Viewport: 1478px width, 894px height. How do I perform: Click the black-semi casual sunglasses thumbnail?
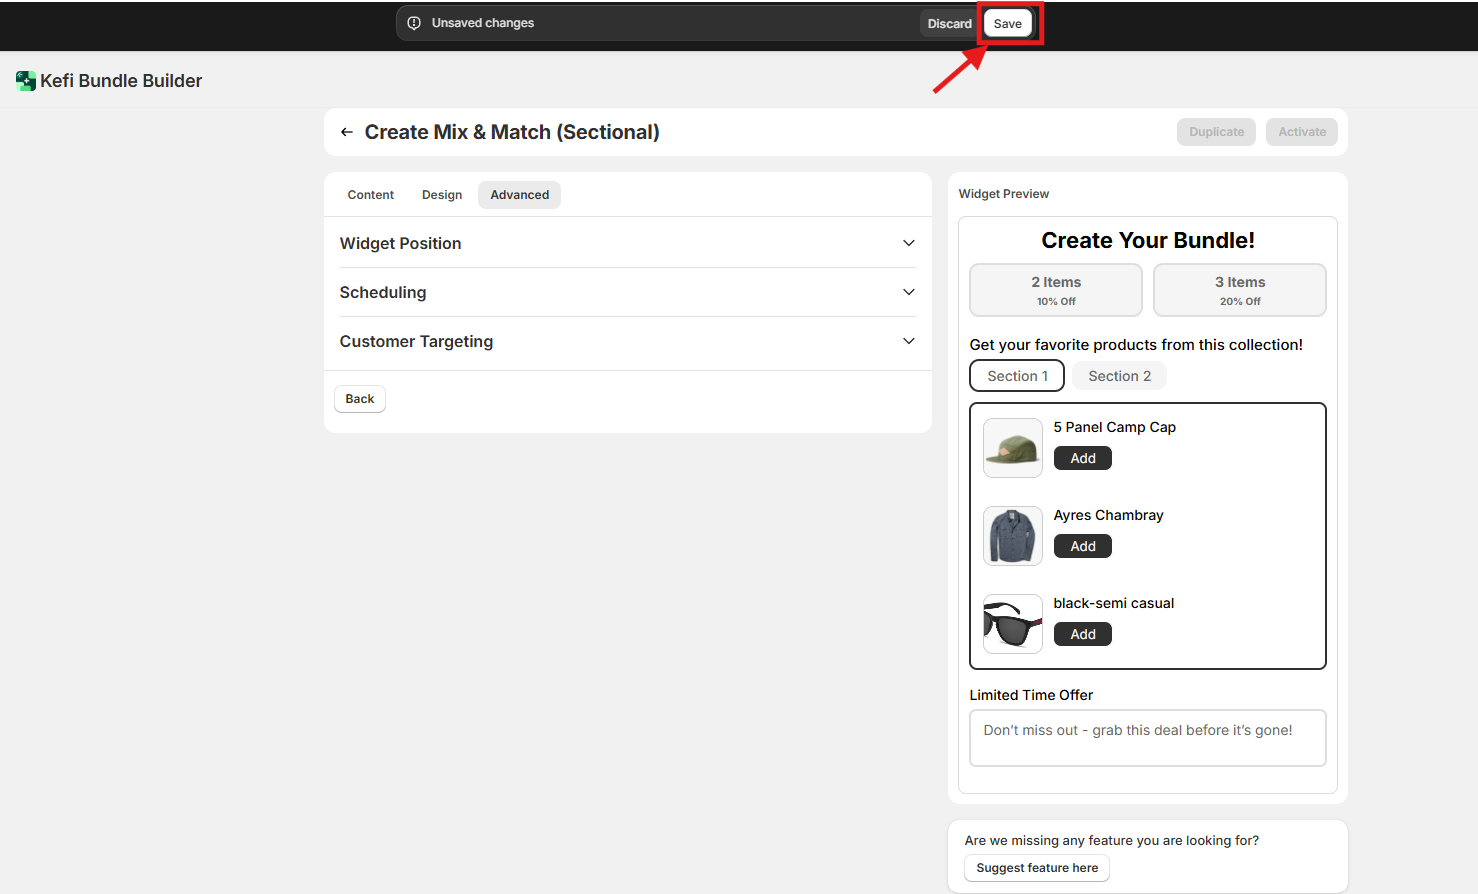[1013, 624]
